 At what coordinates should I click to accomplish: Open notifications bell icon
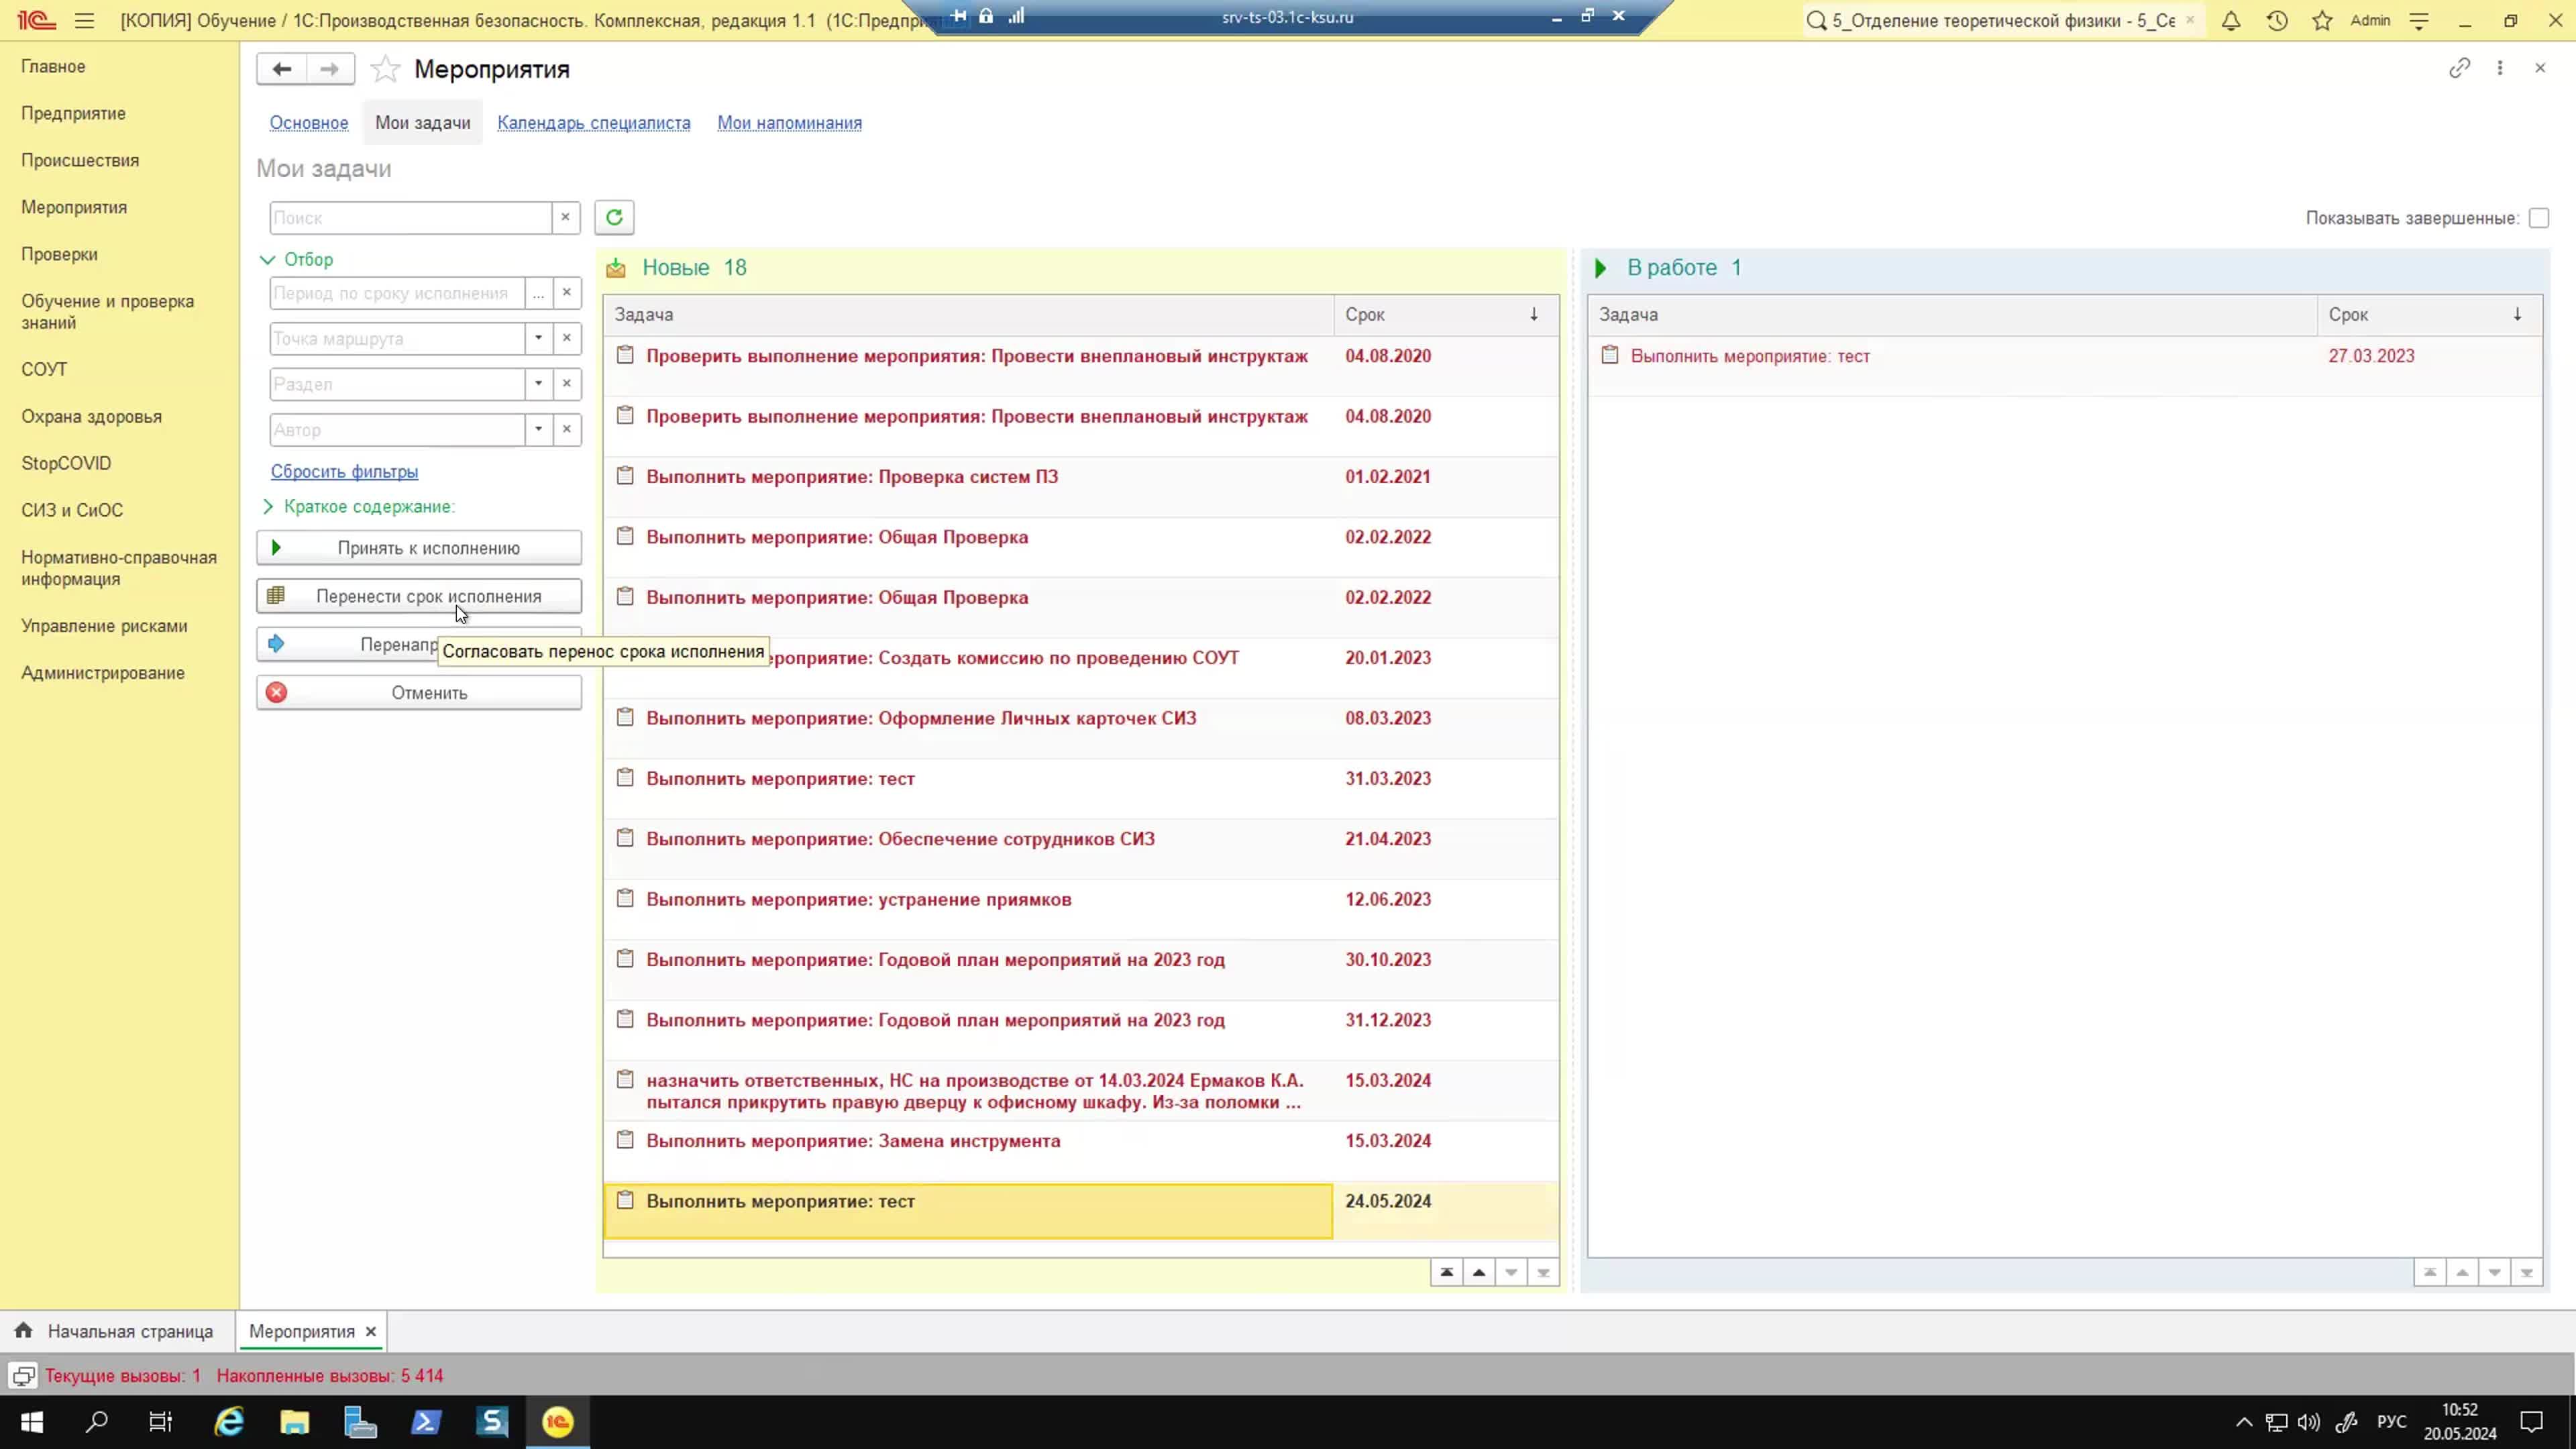tap(2231, 20)
